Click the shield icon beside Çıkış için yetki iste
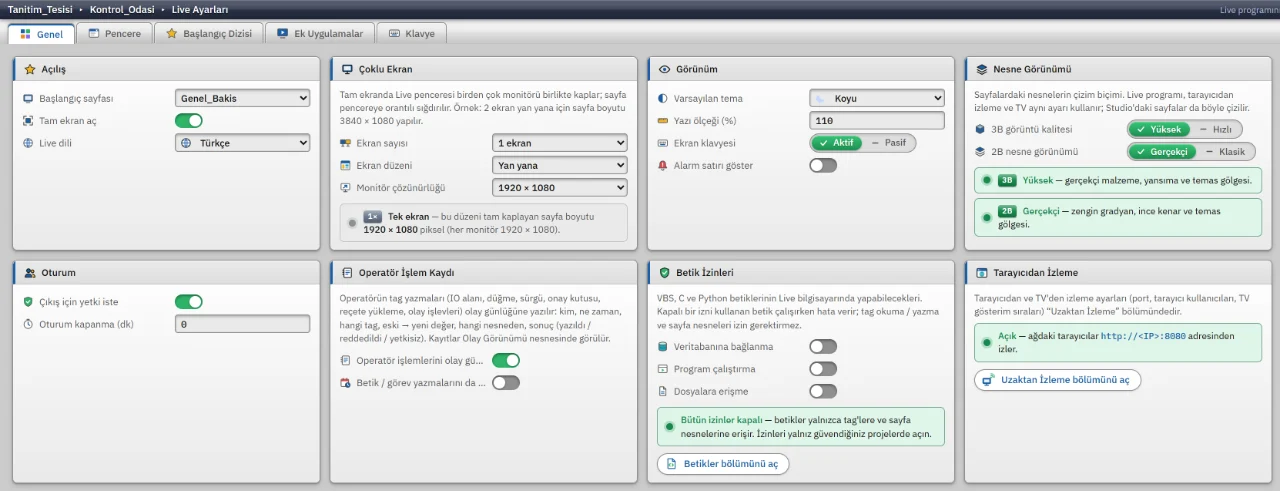This screenshot has height=491, width=1280. click(x=28, y=302)
